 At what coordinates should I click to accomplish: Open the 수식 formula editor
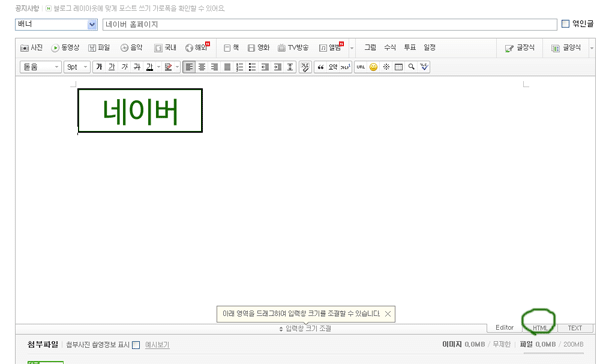[x=390, y=47]
